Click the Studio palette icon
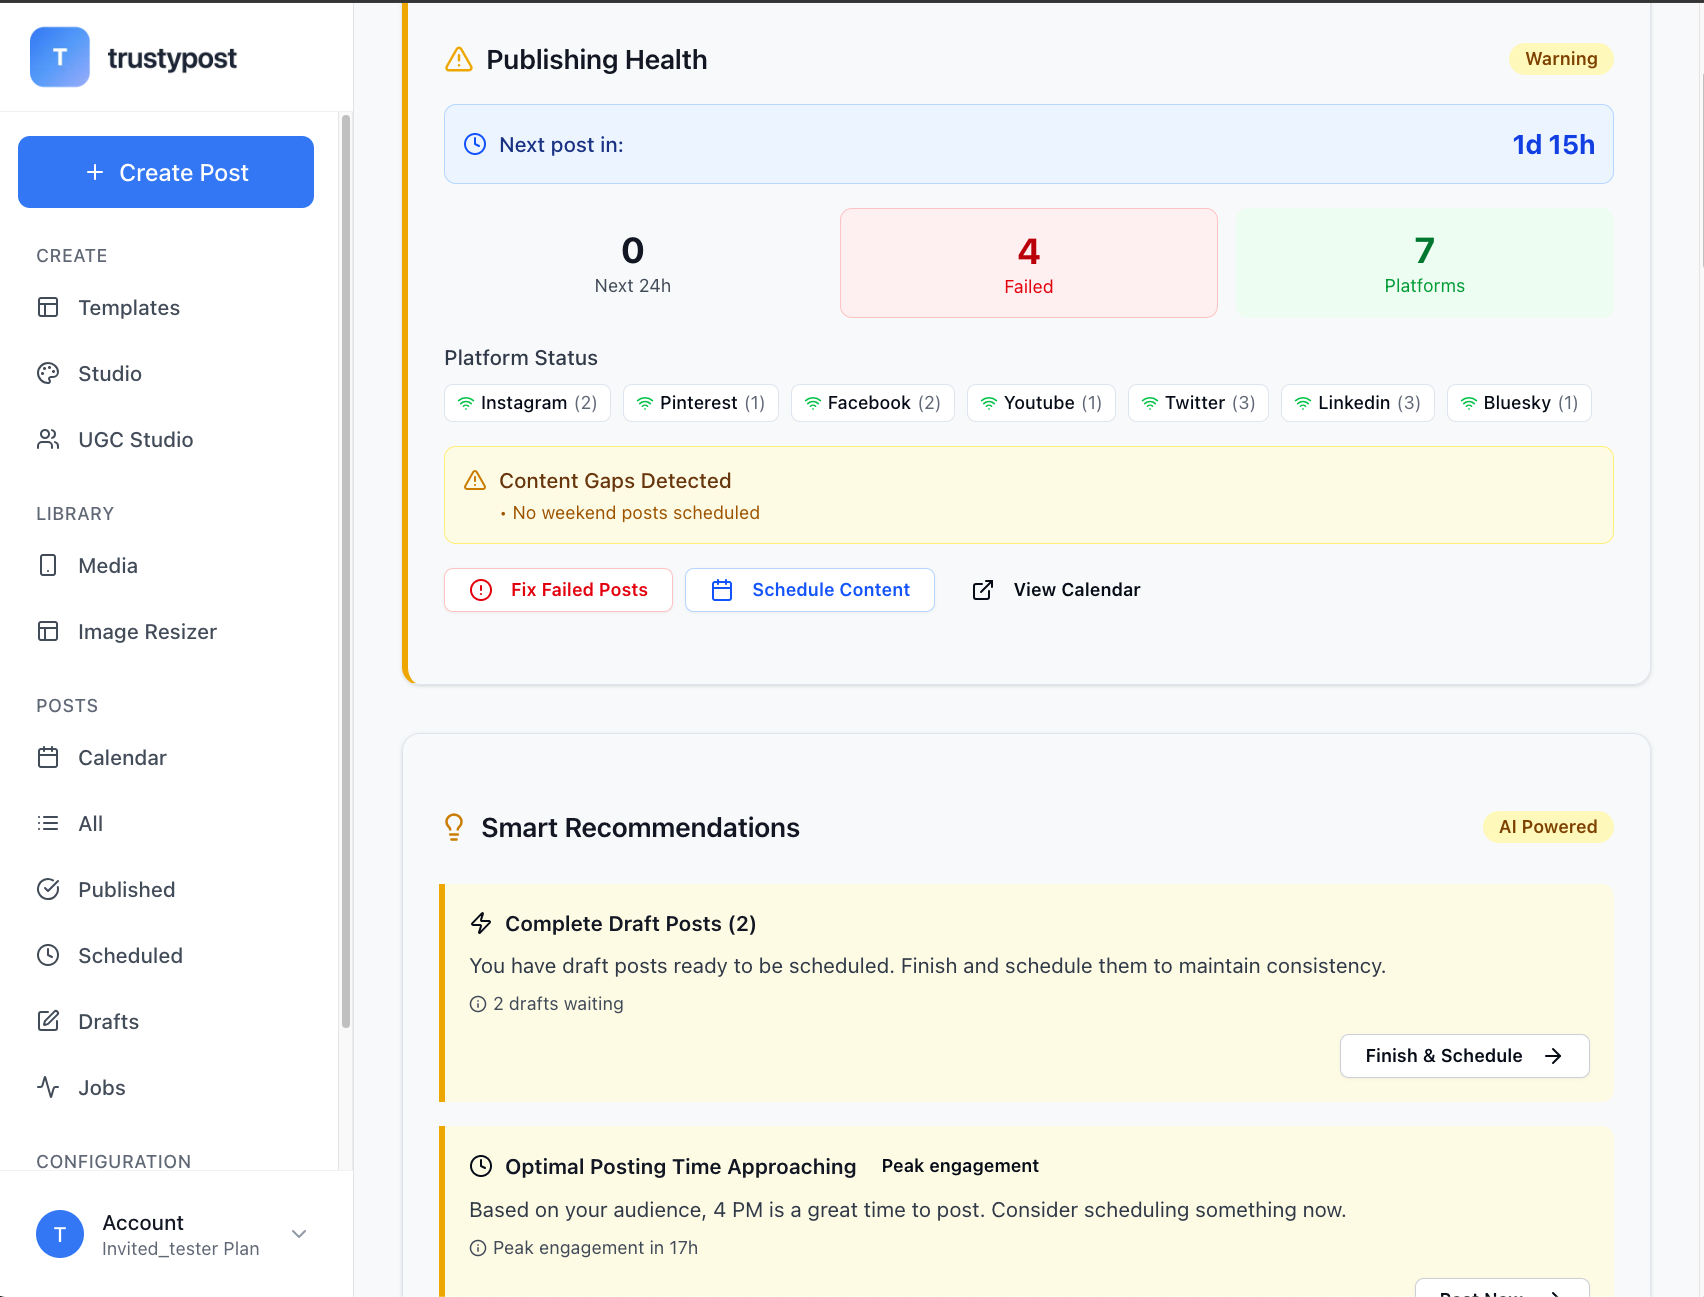Screen dimensions: 1704x1297 (48, 373)
